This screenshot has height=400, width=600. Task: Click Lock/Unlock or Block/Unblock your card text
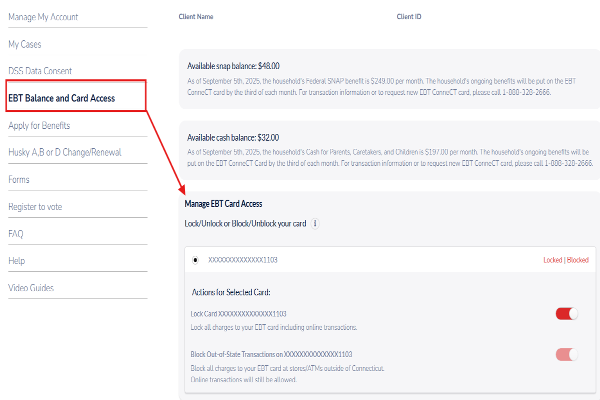(245, 224)
